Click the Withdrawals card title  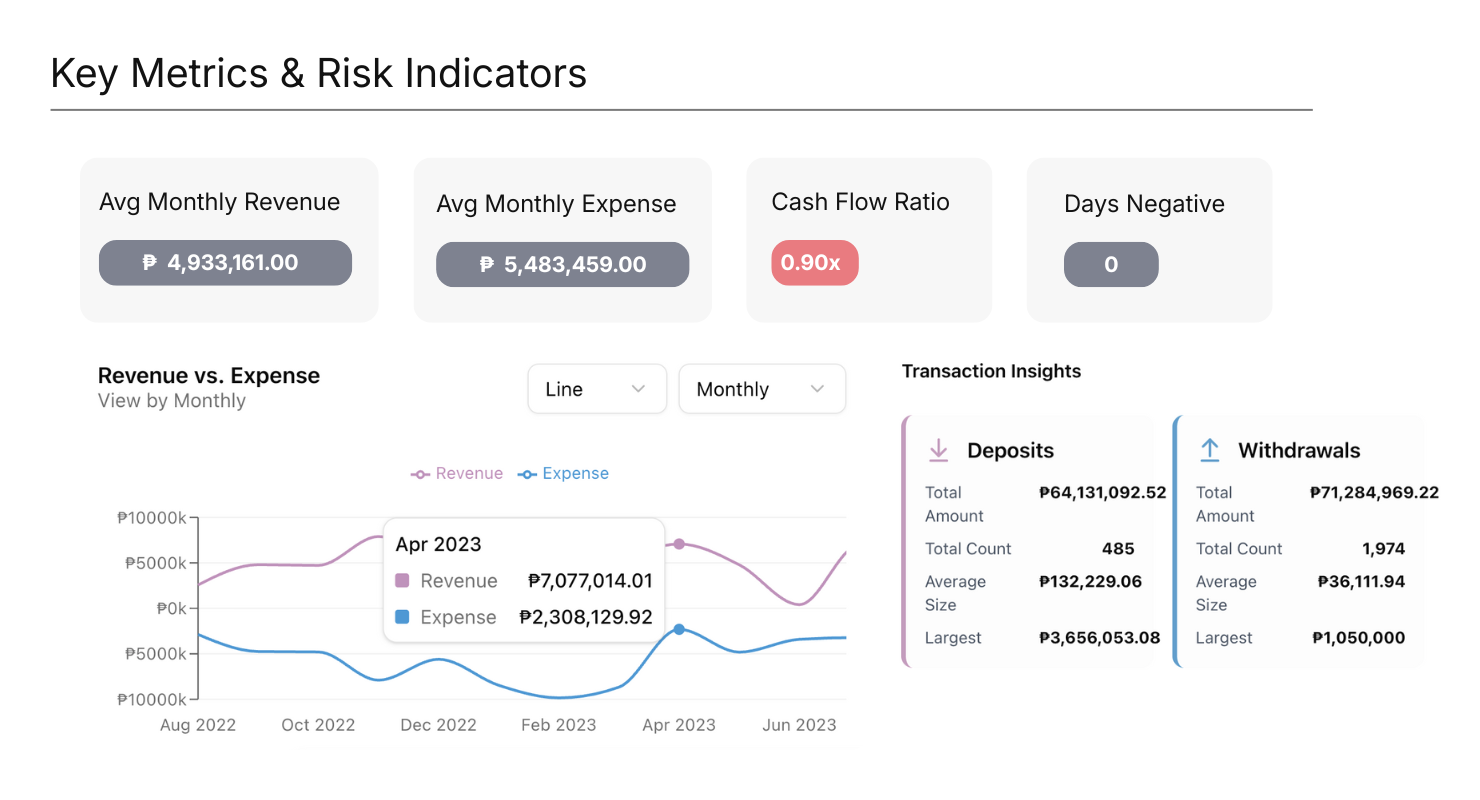[x=1299, y=451]
